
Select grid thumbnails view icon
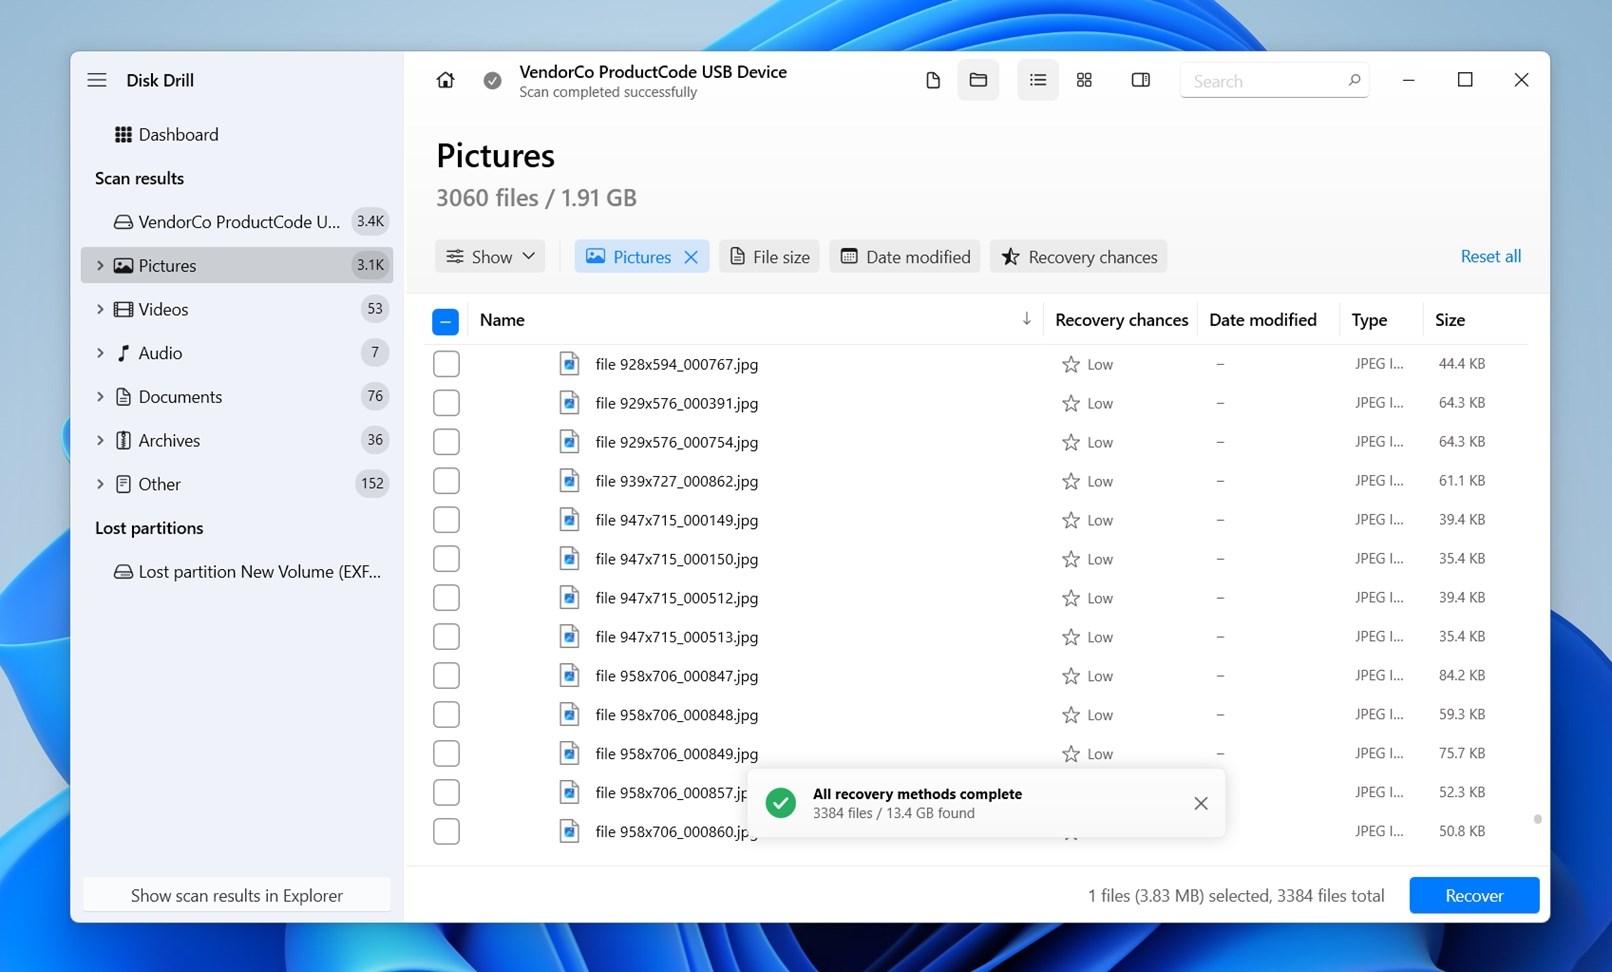pyautogui.click(x=1084, y=80)
